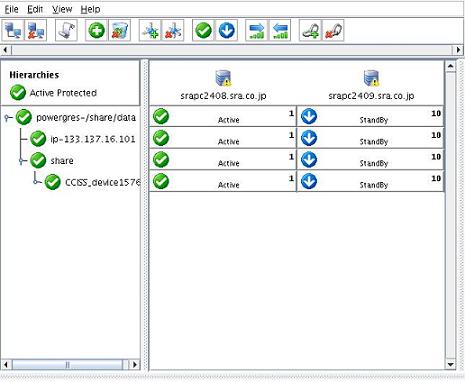Screen dimensions: 465x382
Task: Click the srapc2409.sra.co.jp server name label
Action: pyautogui.click(x=371, y=96)
